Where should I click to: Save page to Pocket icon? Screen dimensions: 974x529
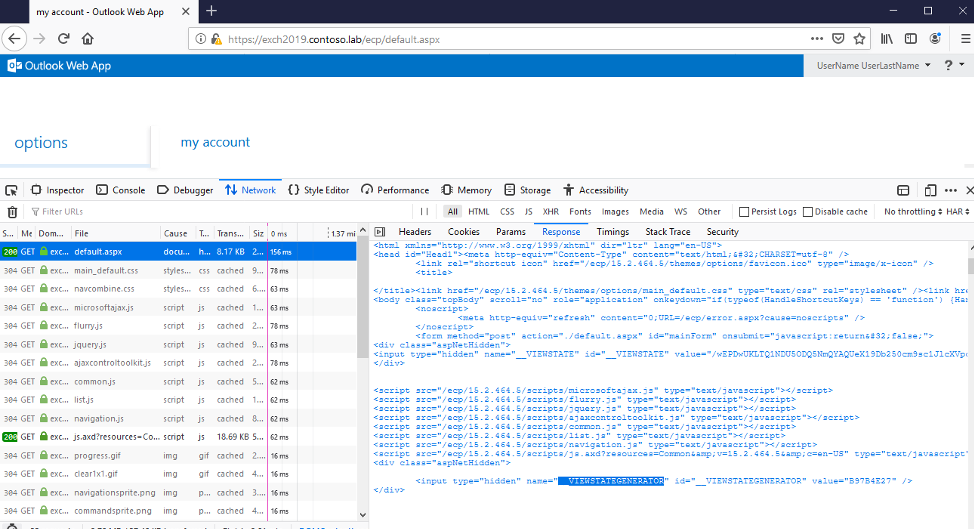coord(838,39)
